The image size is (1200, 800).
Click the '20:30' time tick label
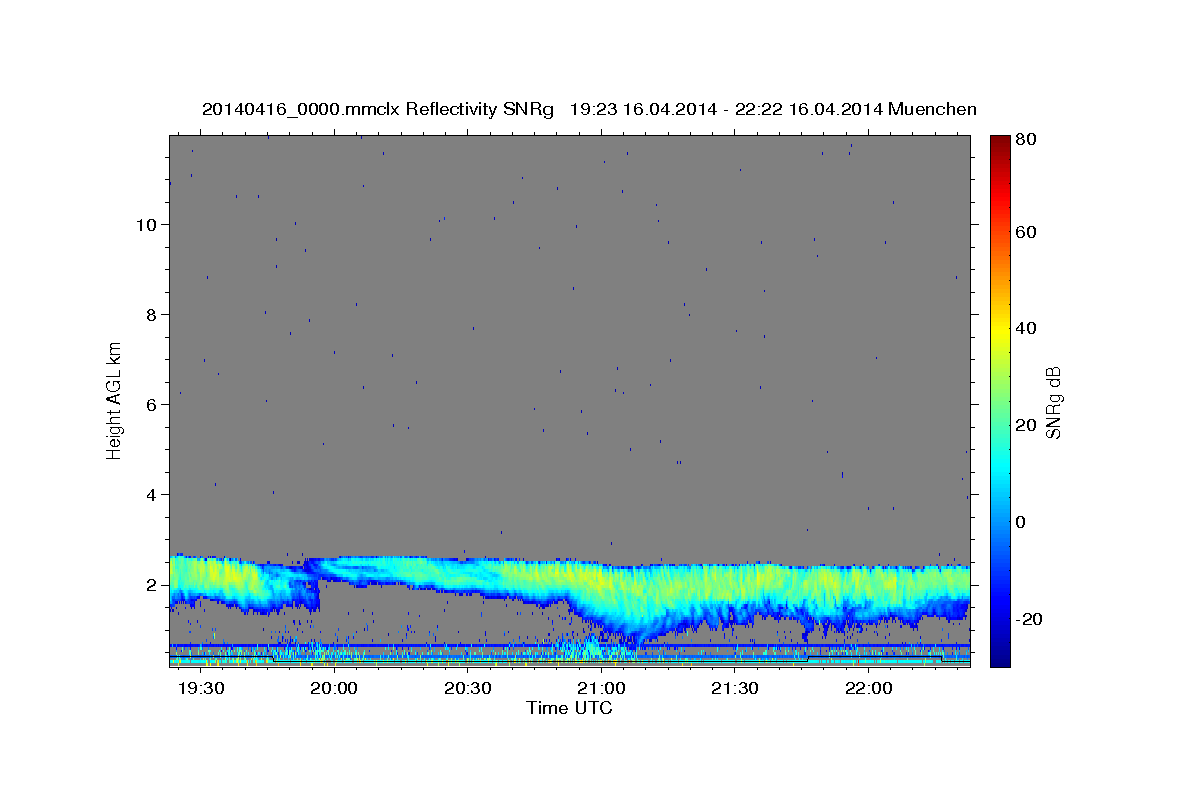coord(468,689)
